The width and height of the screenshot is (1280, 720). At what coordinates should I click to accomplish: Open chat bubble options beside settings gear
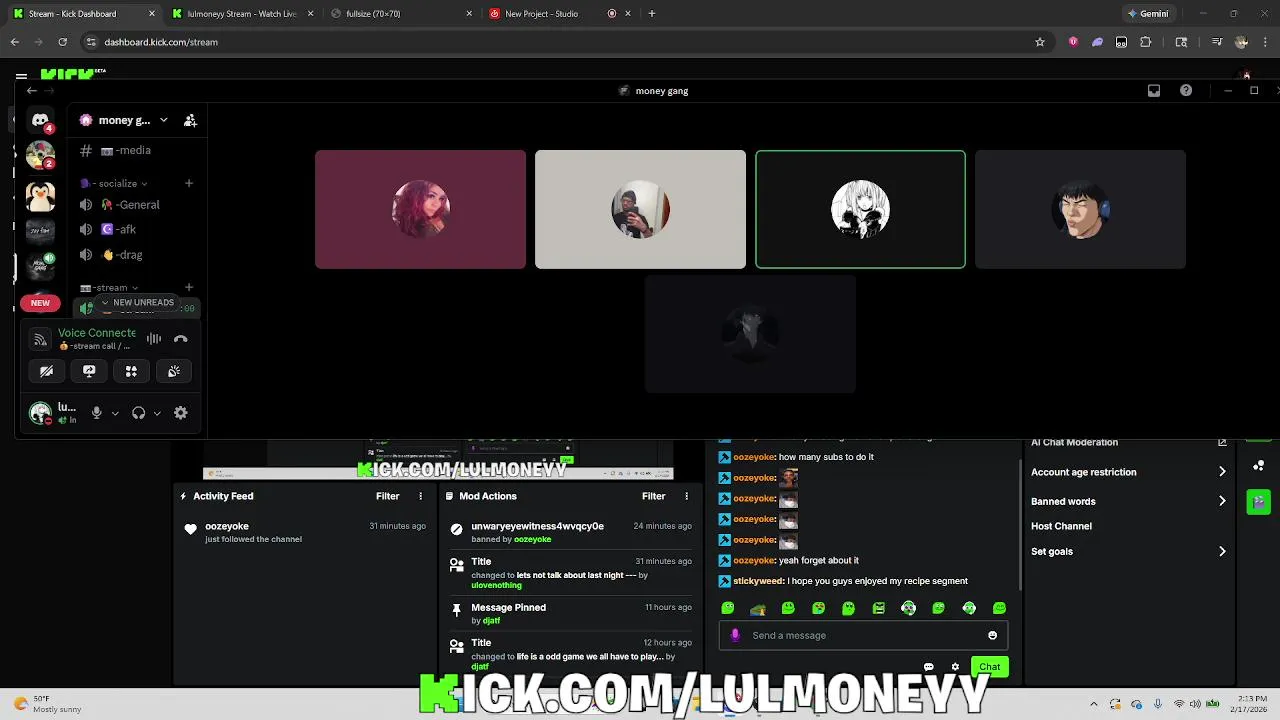[929, 667]
